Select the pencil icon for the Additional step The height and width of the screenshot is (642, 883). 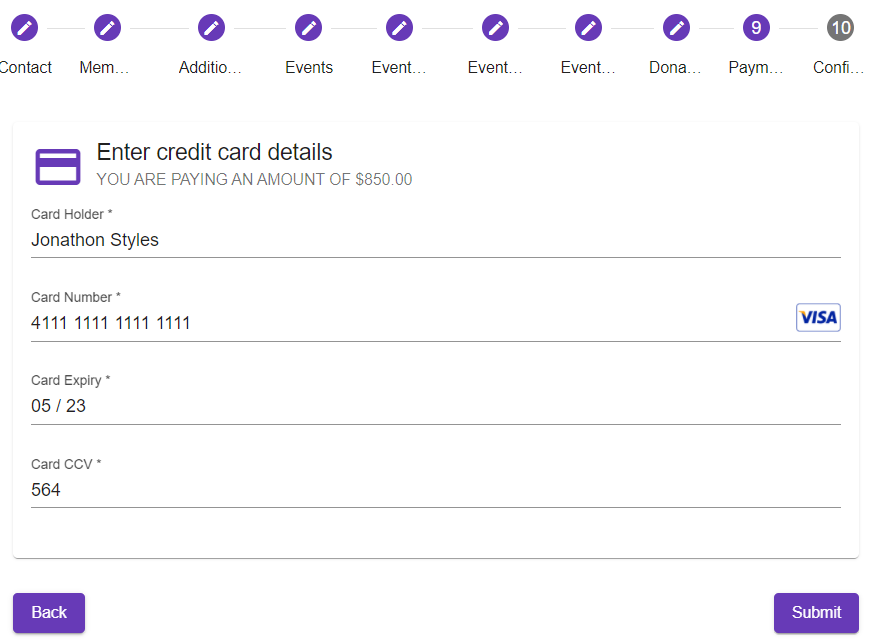211,27
